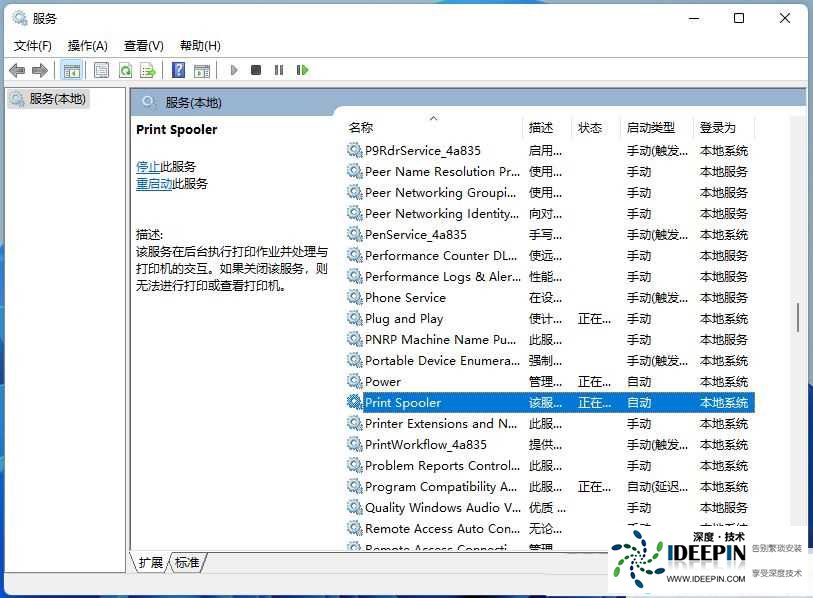
Task: Select the P9RdrService_4a835 service row
Action: coord(550,150)
